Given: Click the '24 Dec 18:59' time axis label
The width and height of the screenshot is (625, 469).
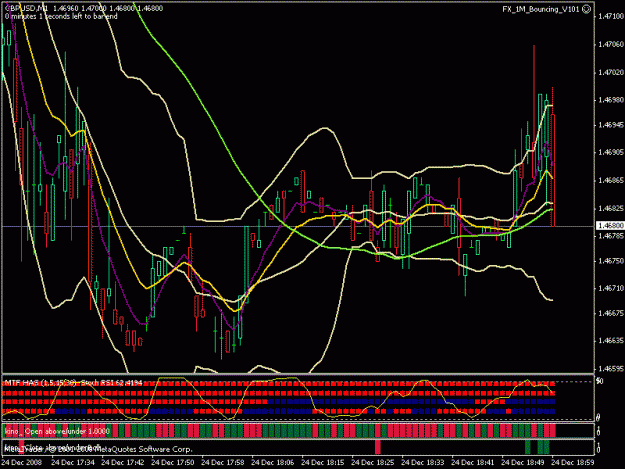Looking at the screenshot, I should [572, 463].
